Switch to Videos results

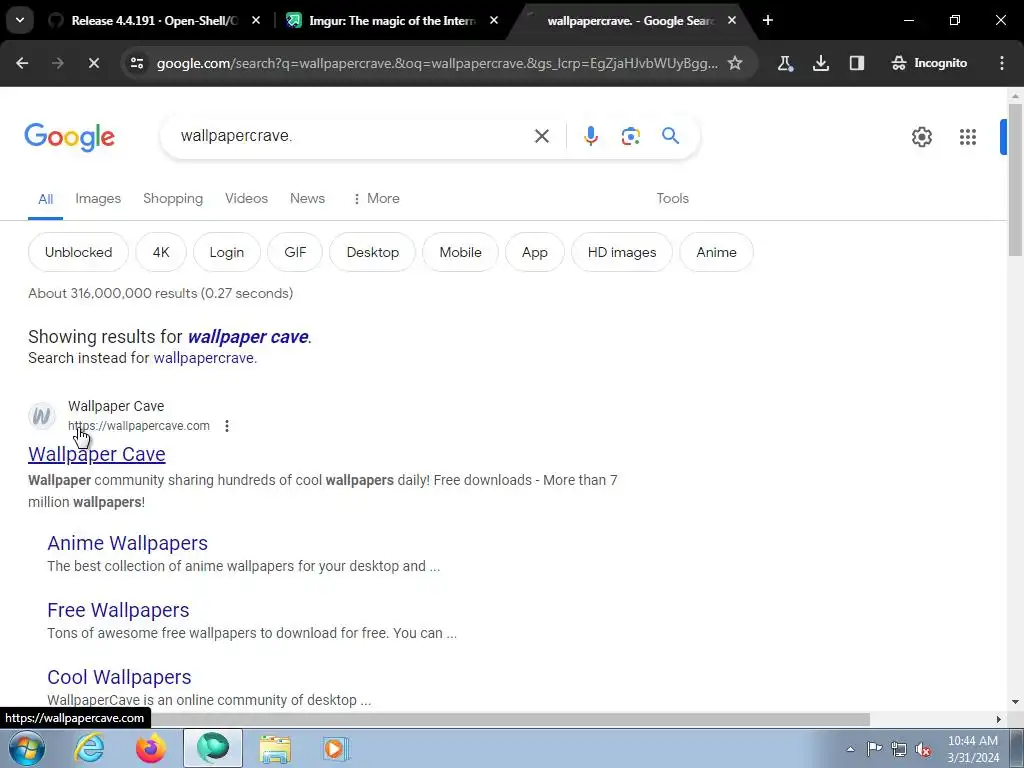click(x=246, y=199)
